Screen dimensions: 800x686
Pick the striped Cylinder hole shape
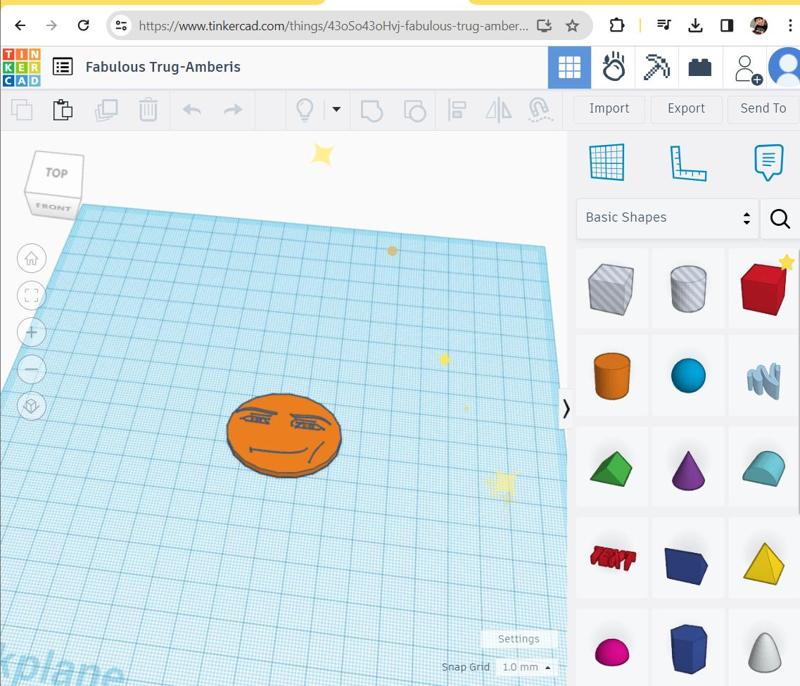(688, 288)
